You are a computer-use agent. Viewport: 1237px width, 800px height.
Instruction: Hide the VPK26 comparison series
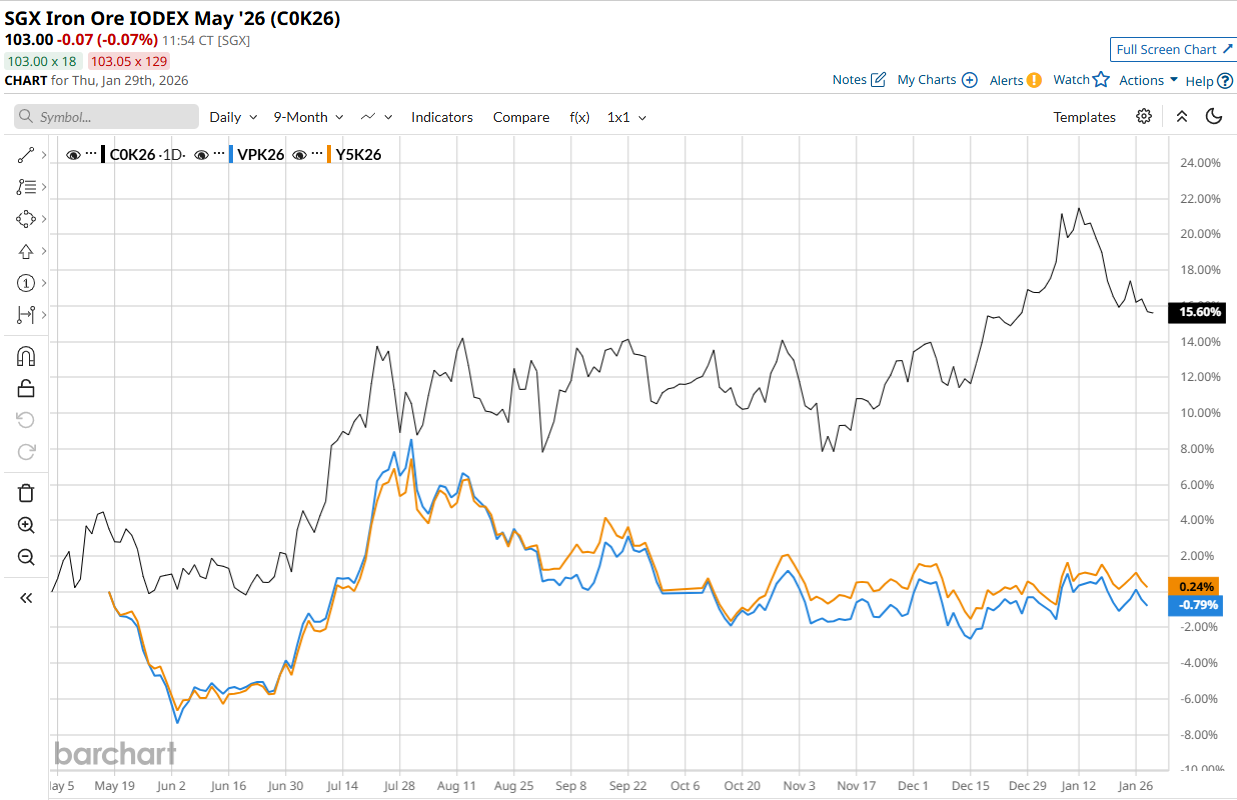coord(202,155)
